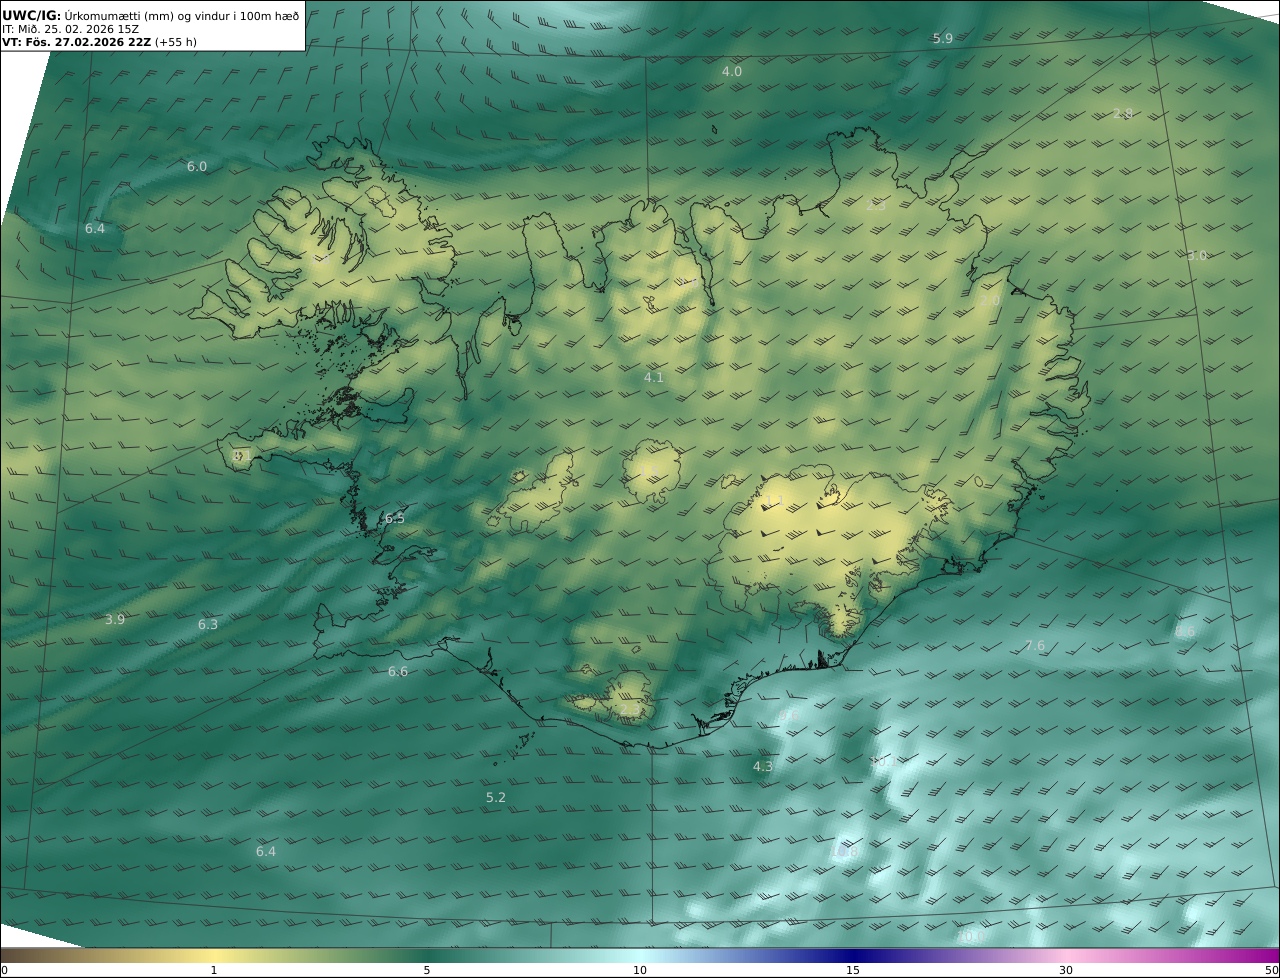
Task: Click the 5.2 precipitation value label
Action: (x=496, y=798)
